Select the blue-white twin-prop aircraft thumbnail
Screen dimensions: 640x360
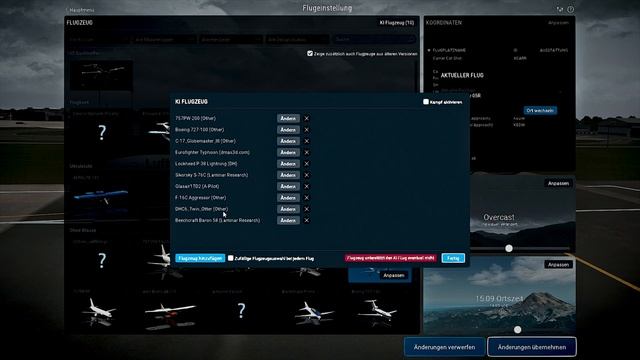click(313, 312)
